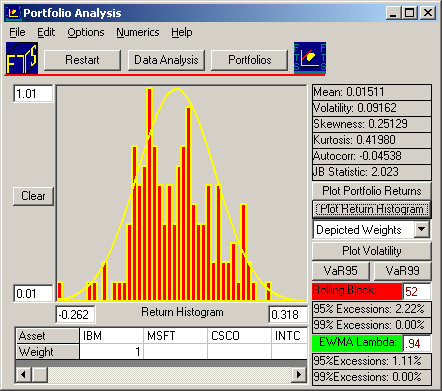This screenshot has width=442, height=391.
Task: Open the Options menu
Action: (86, 32)
